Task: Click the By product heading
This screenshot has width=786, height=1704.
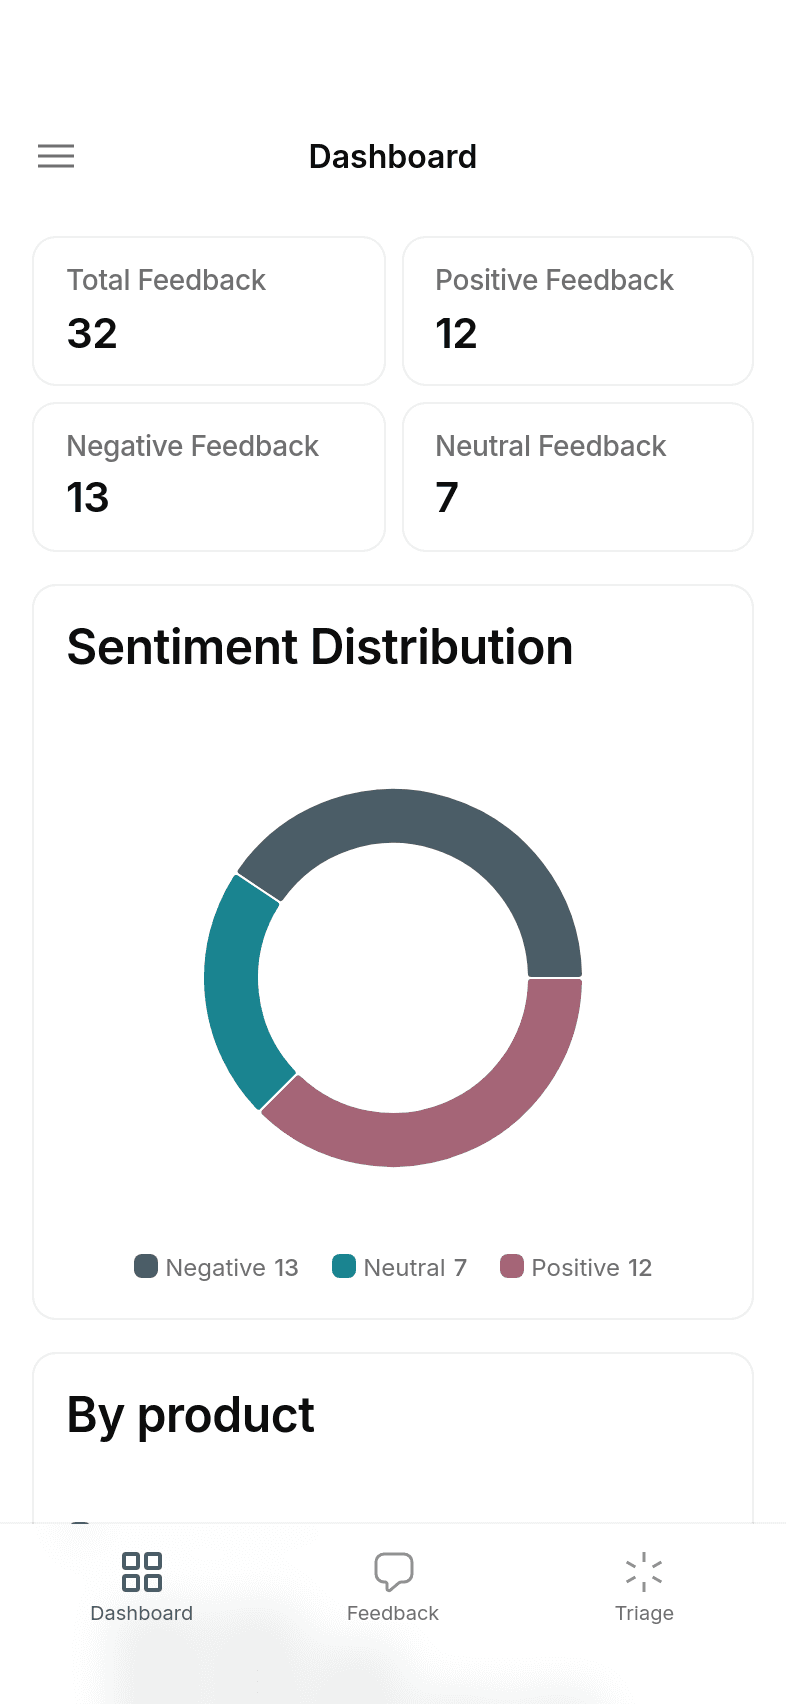Action: click(191, 1416)
